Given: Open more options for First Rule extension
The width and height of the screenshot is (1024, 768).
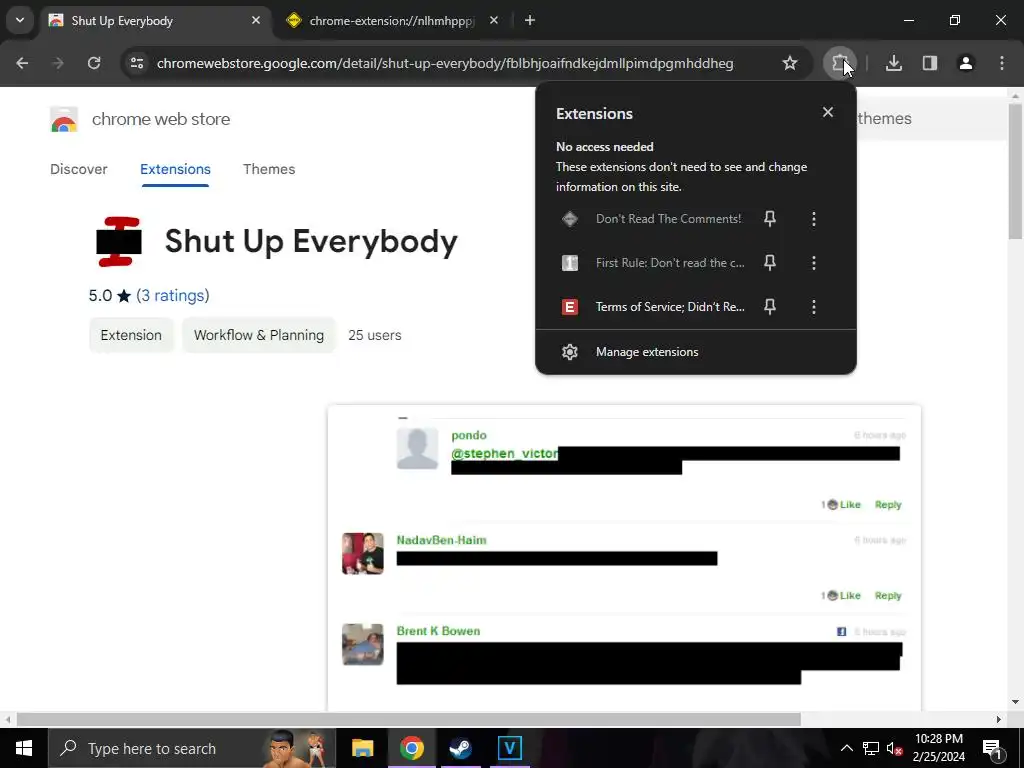Looking at the screenshot, I should (814, 263).
